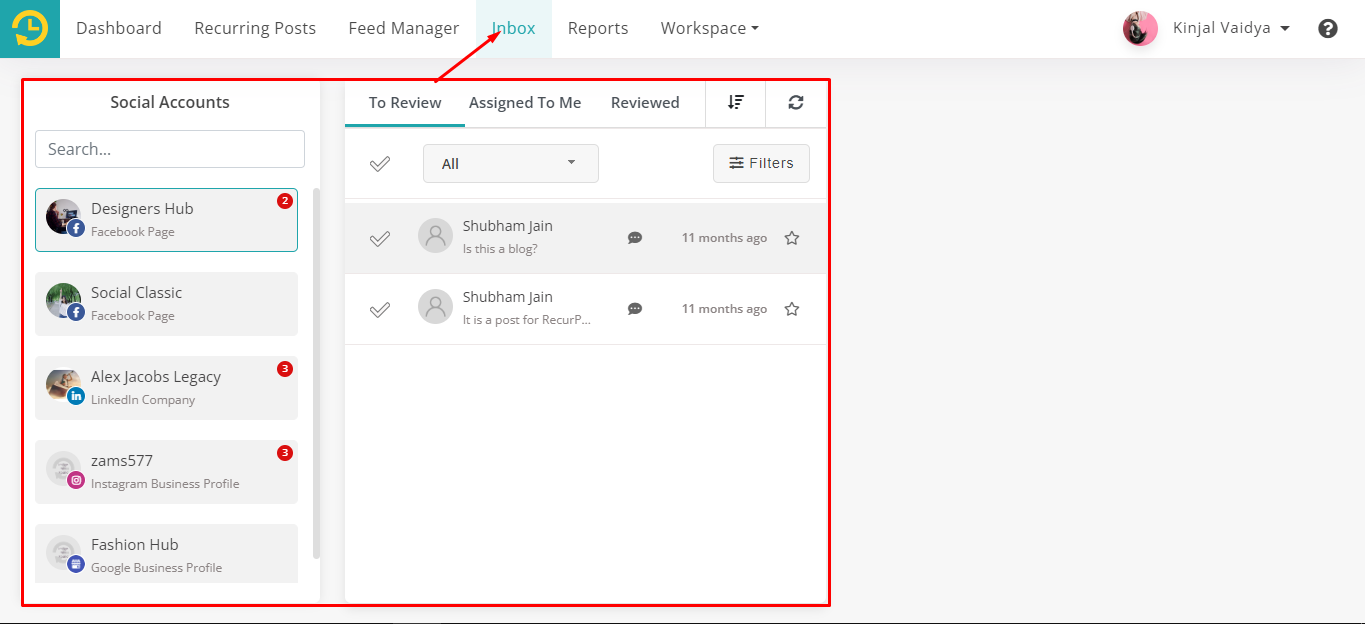Refresh the inbox with the reload icon
Viewport: 1365px width, 624px height.
tap(796, 102)
